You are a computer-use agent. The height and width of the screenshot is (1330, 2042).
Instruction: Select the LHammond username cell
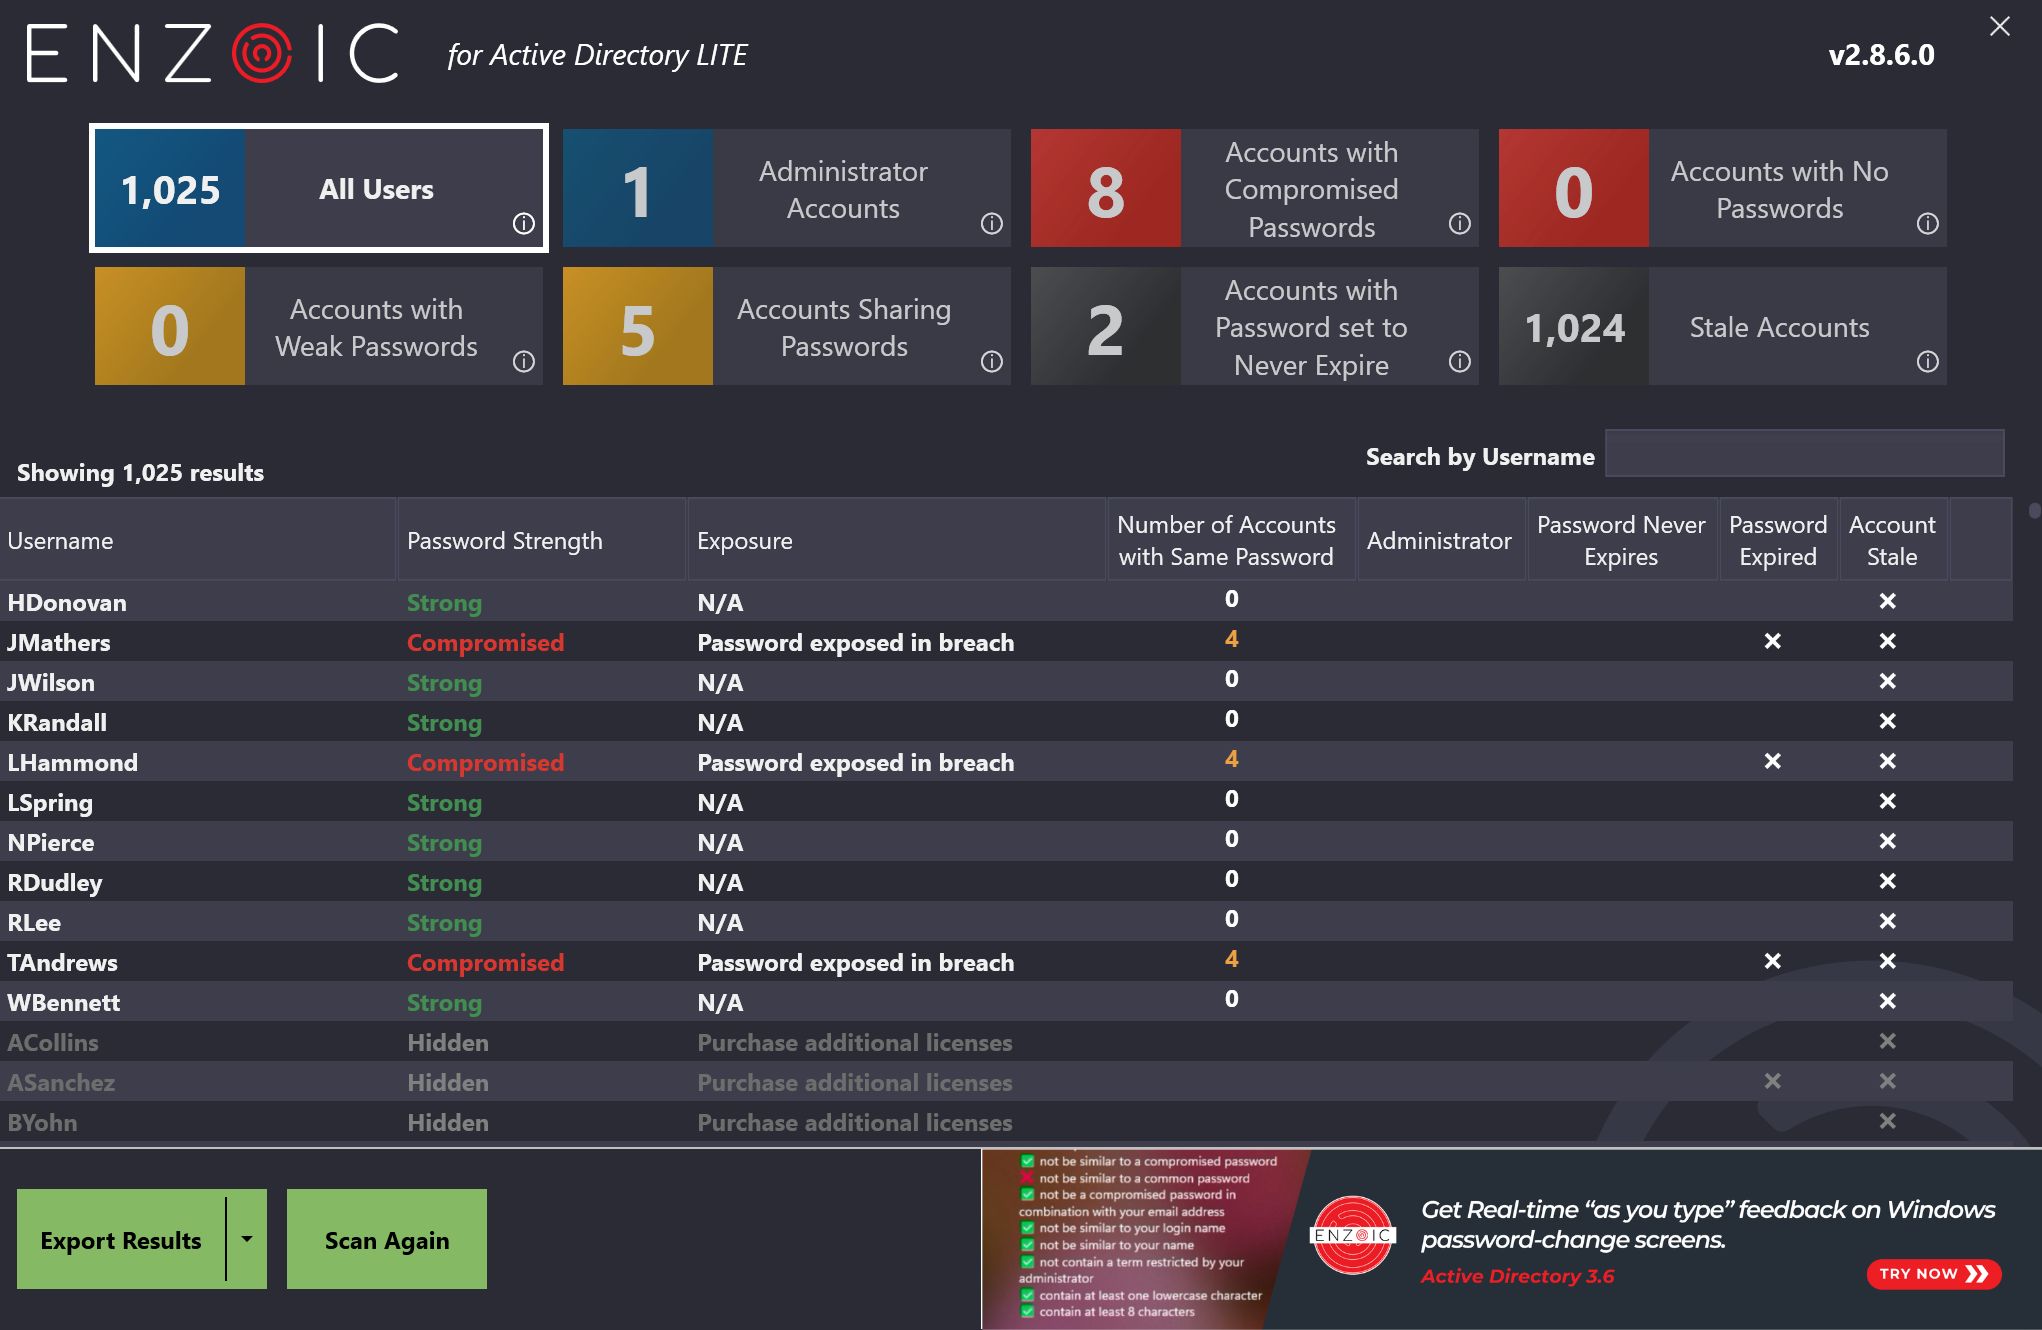point(72,762)
